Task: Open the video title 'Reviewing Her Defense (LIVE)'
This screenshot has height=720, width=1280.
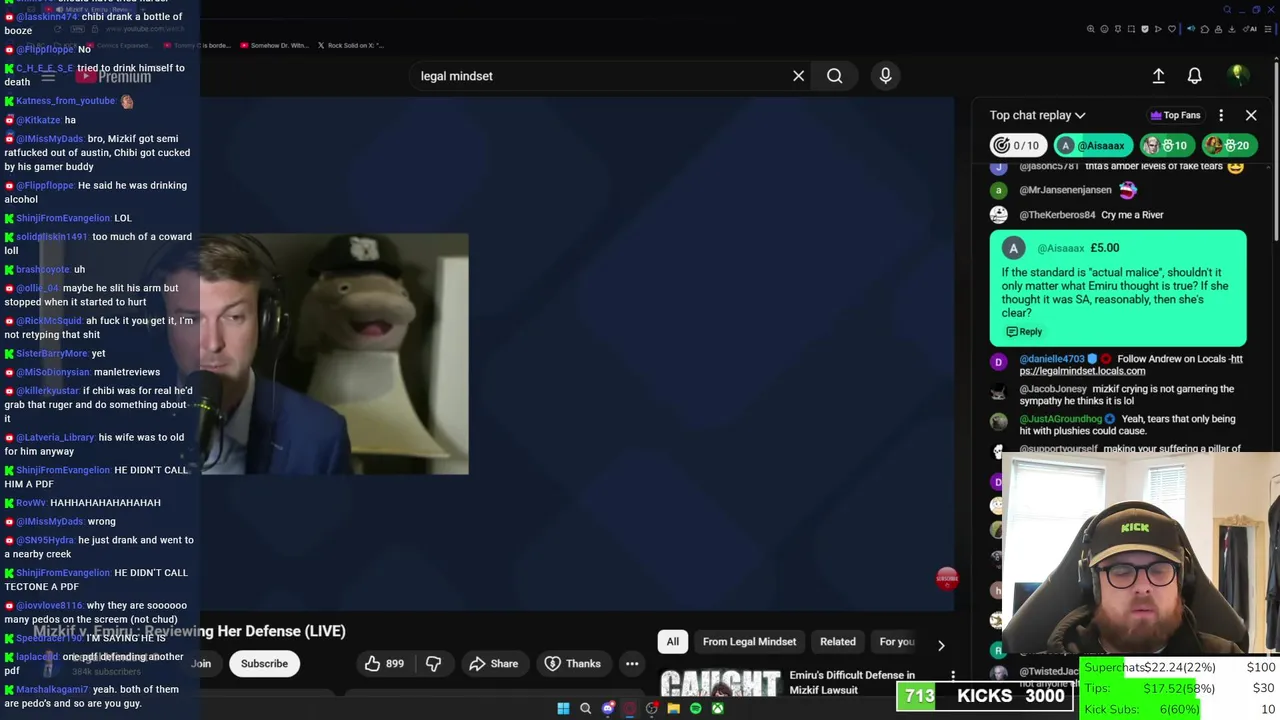Action: click(x=190, y=631)
